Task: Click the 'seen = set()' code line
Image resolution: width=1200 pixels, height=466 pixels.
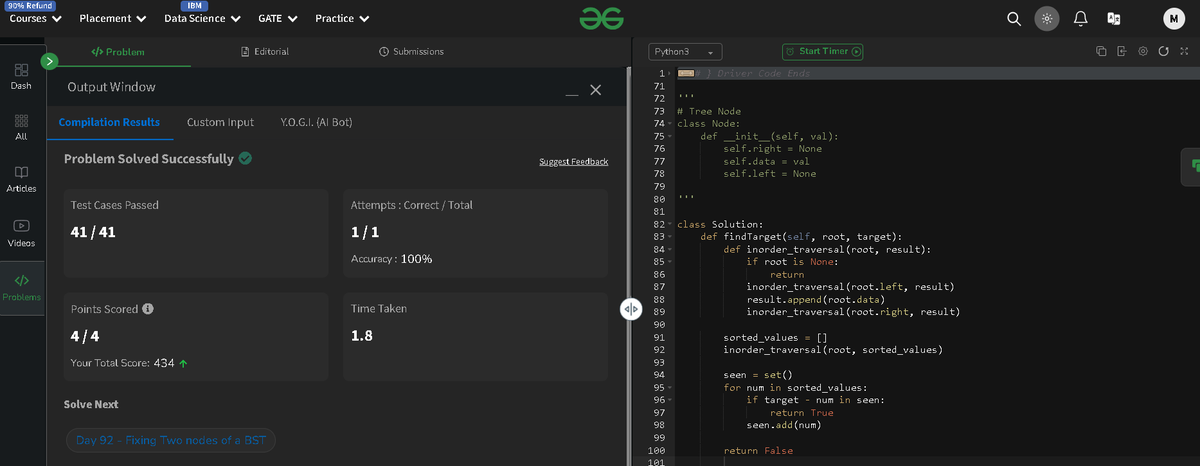Action: click(x=758, y=374)
